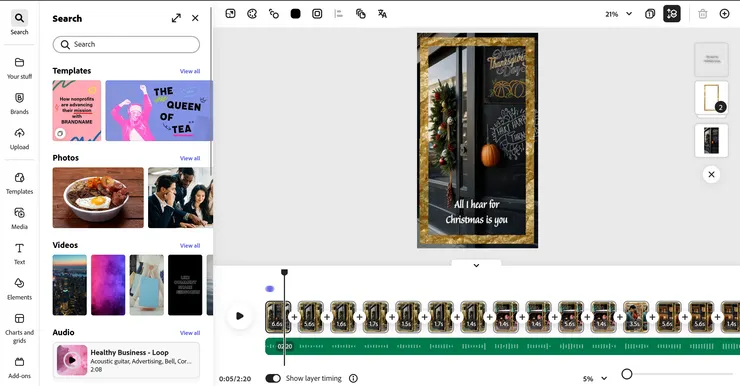Close the Search panel
The height and width of the screenshot is (386, 740).
pyautogui.click(x=195, y=18)
